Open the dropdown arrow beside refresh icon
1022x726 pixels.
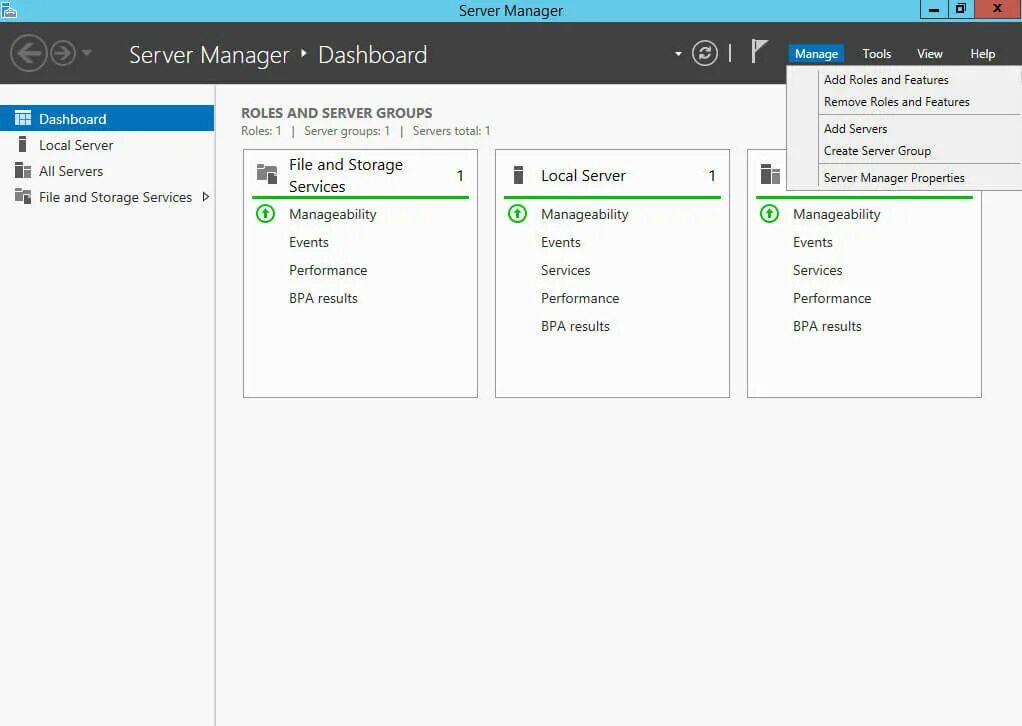(x=678, y=54)
